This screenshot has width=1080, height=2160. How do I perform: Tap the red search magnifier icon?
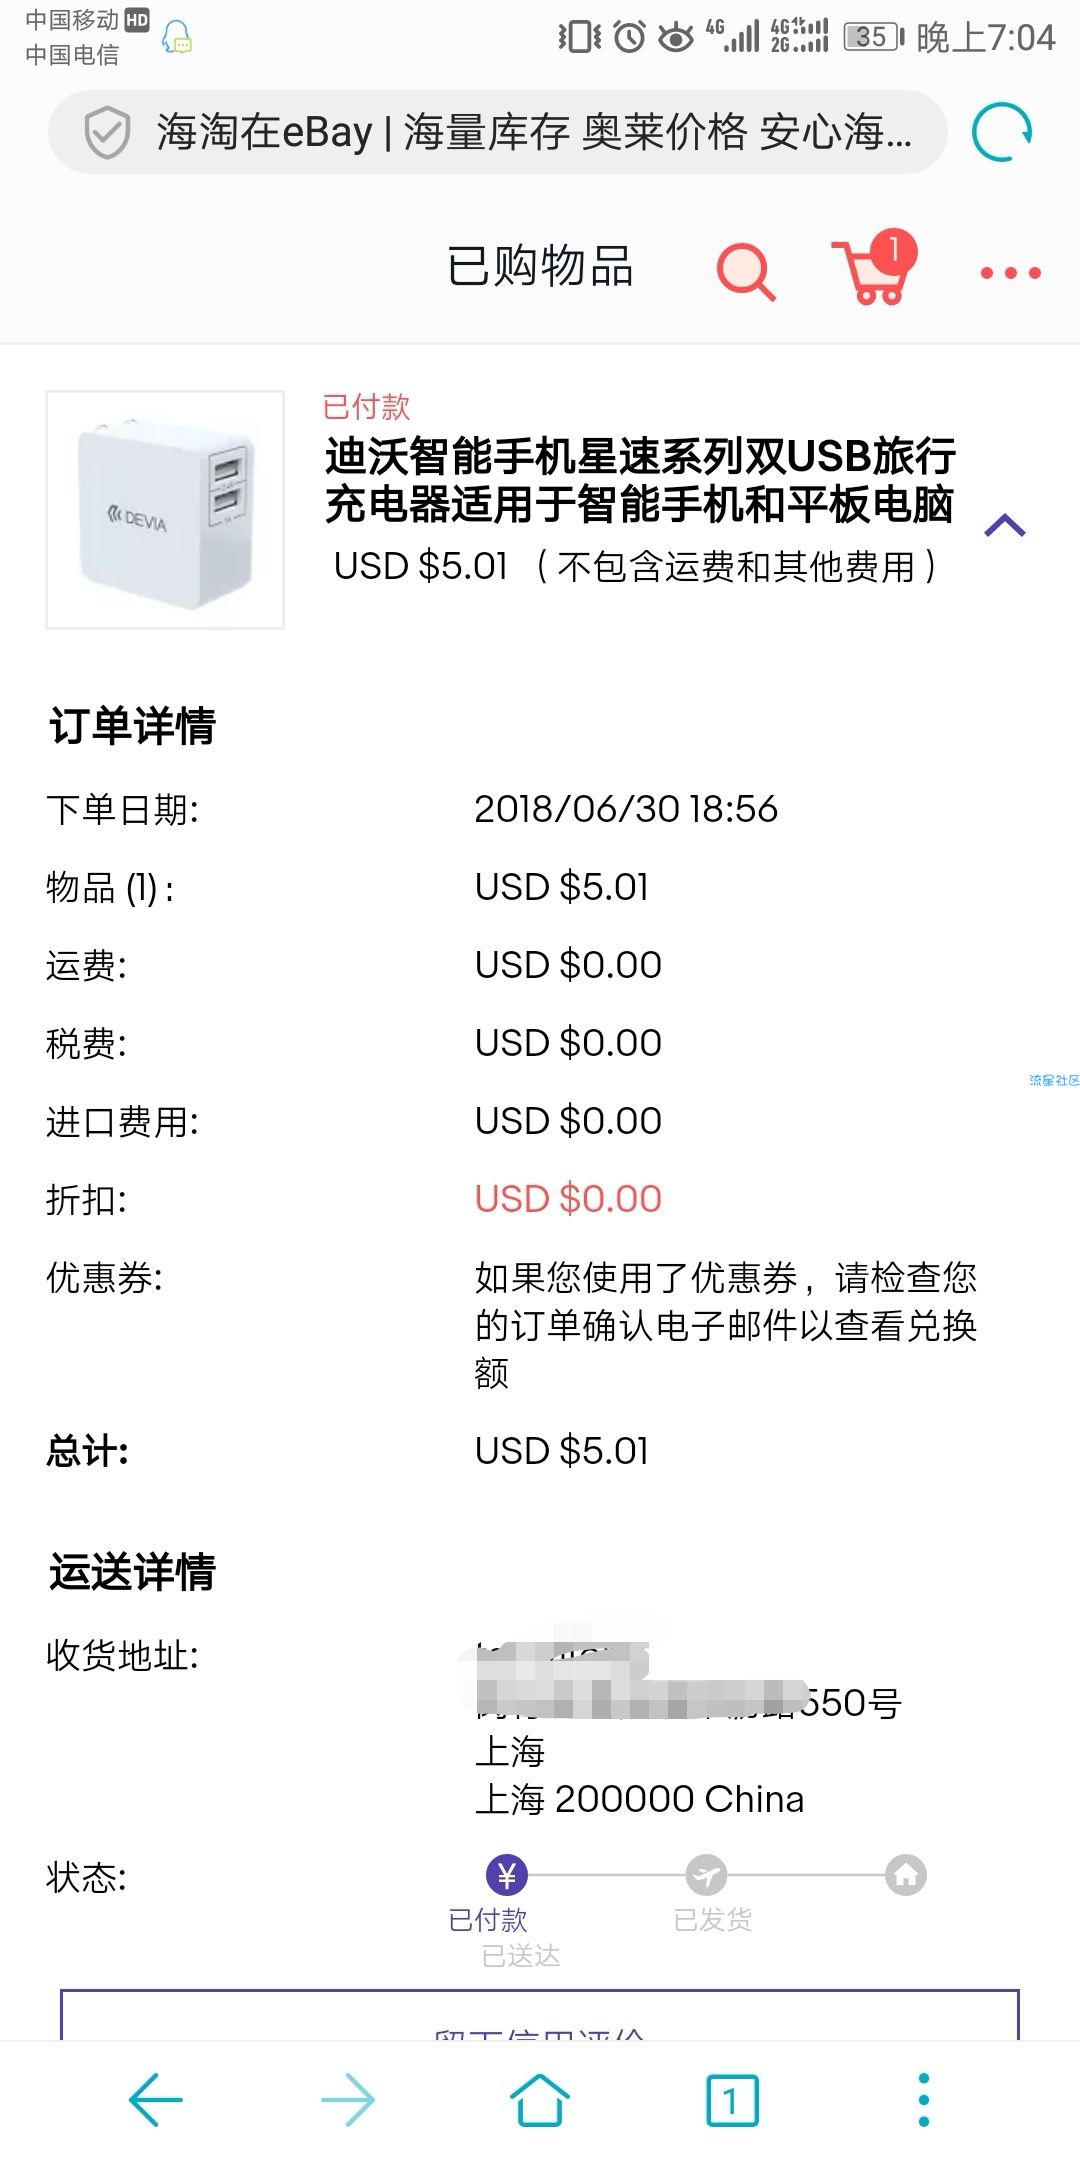tap(746, 270)
